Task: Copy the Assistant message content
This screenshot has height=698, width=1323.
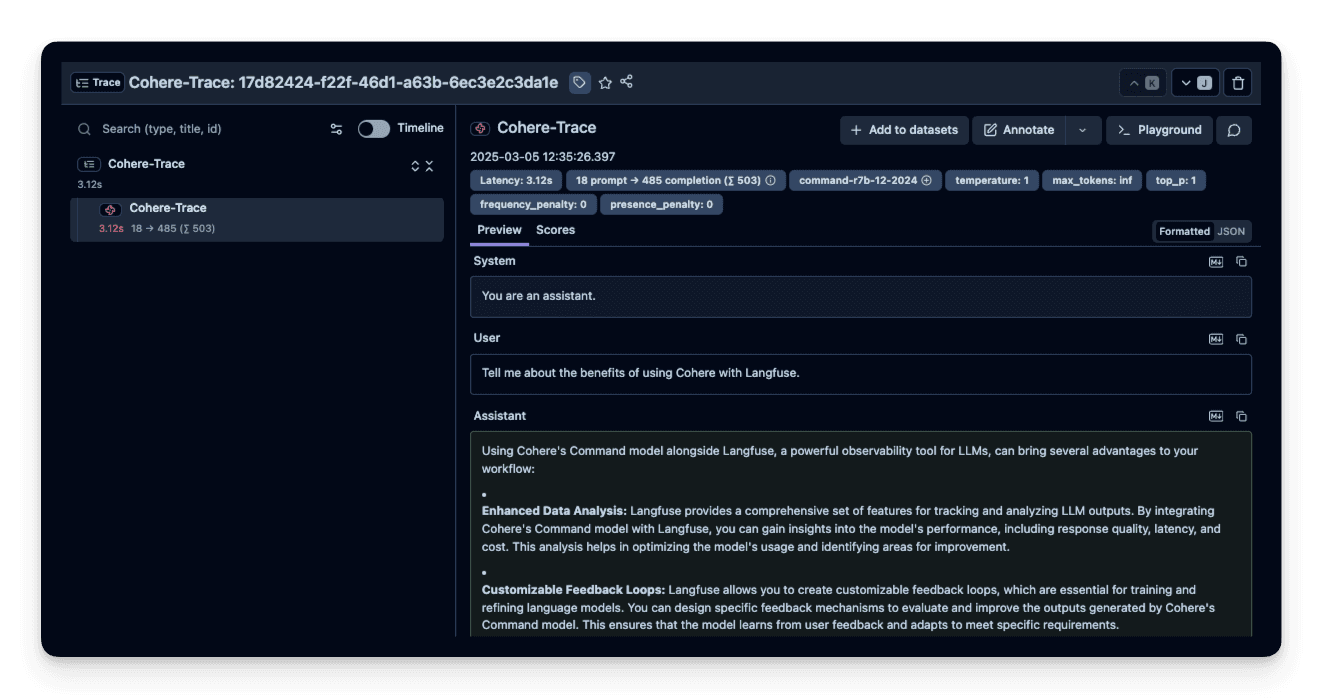Action: [1241, 416]
